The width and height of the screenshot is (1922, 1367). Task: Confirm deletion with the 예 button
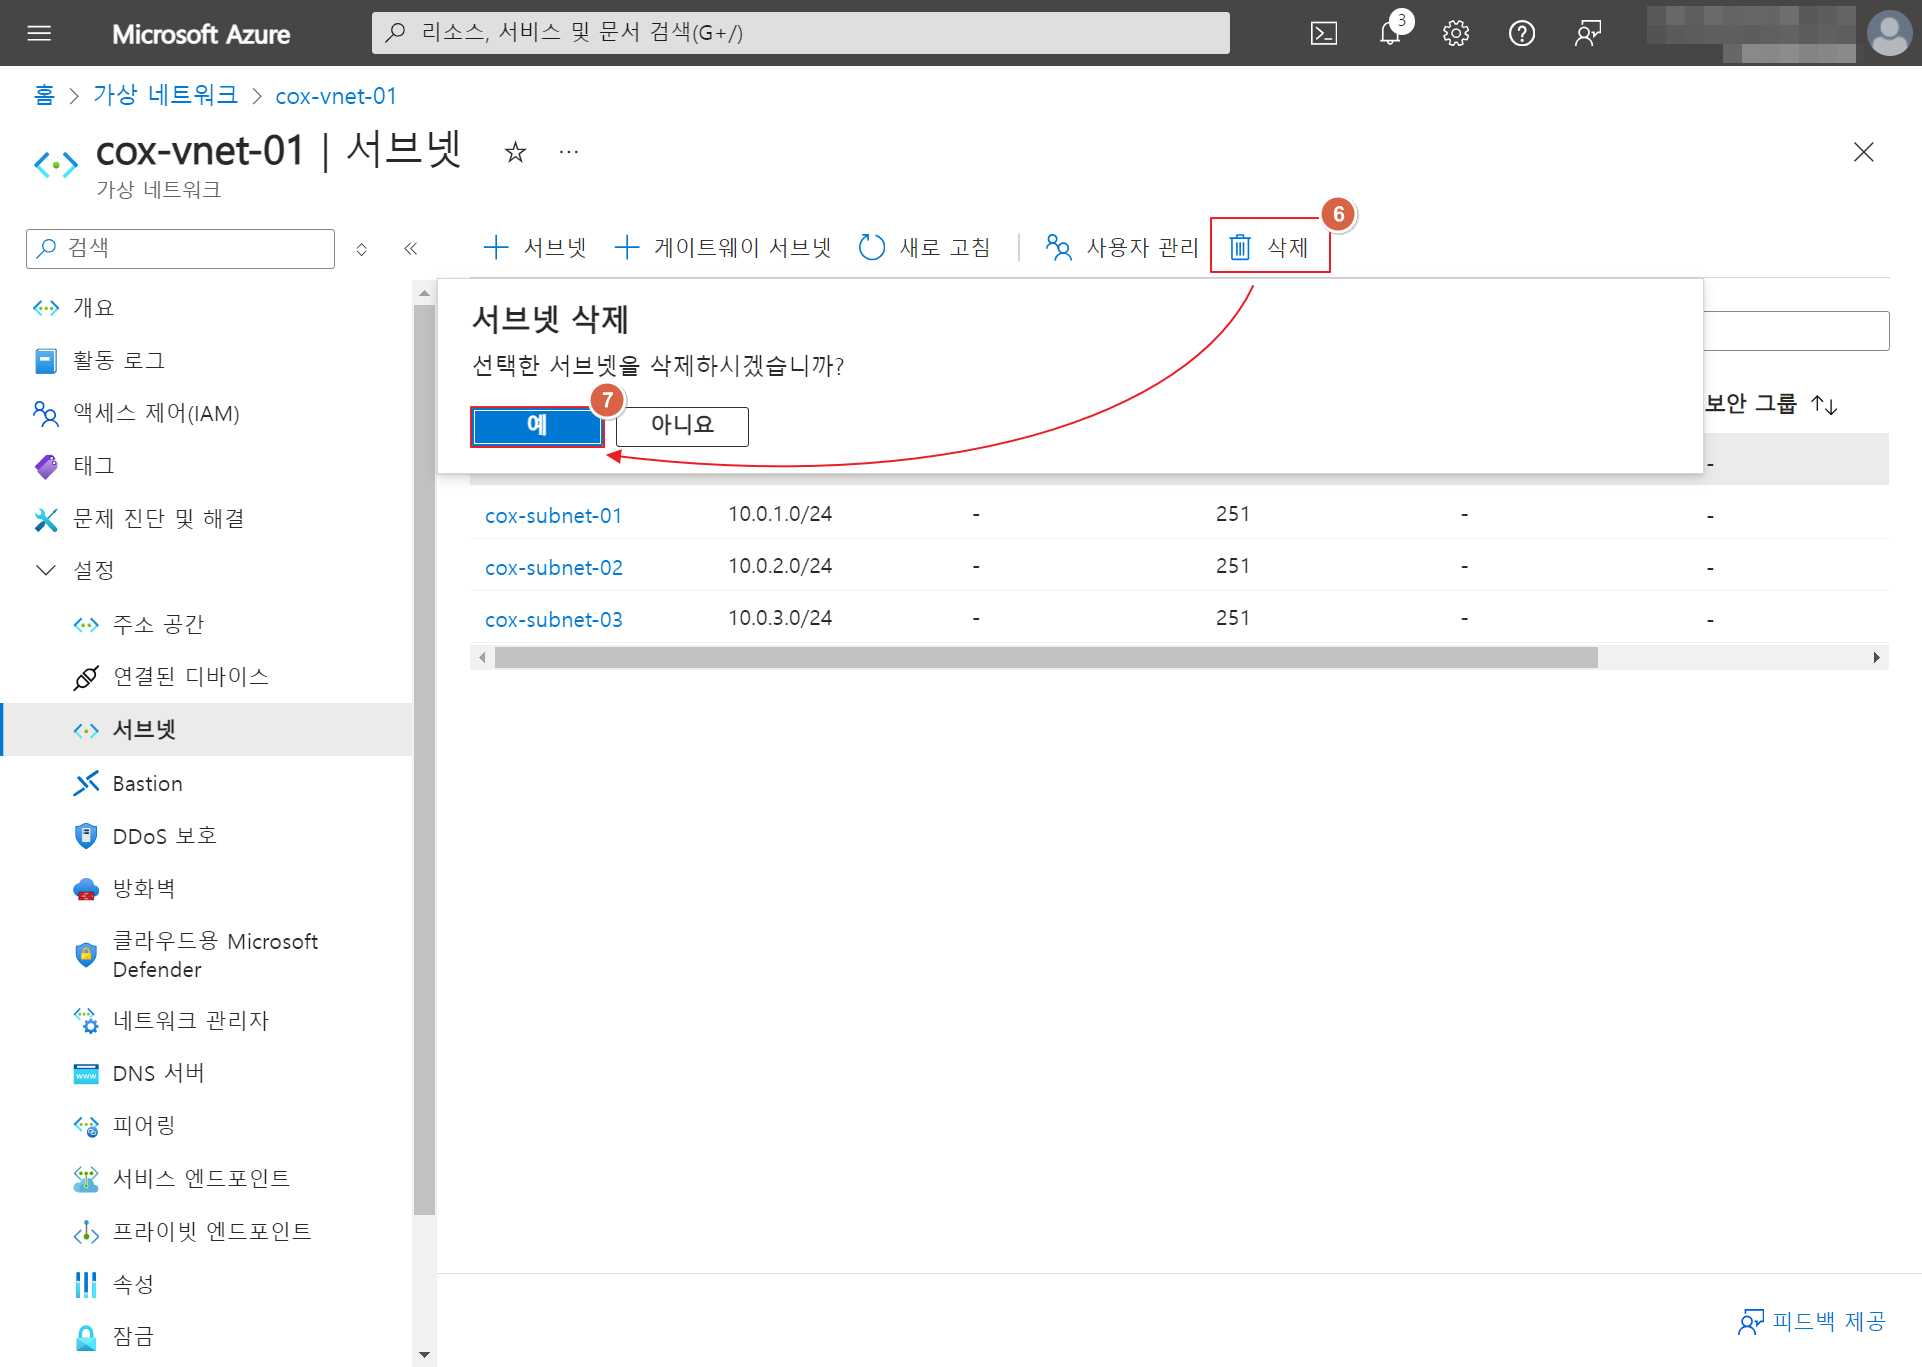(537, 426)
